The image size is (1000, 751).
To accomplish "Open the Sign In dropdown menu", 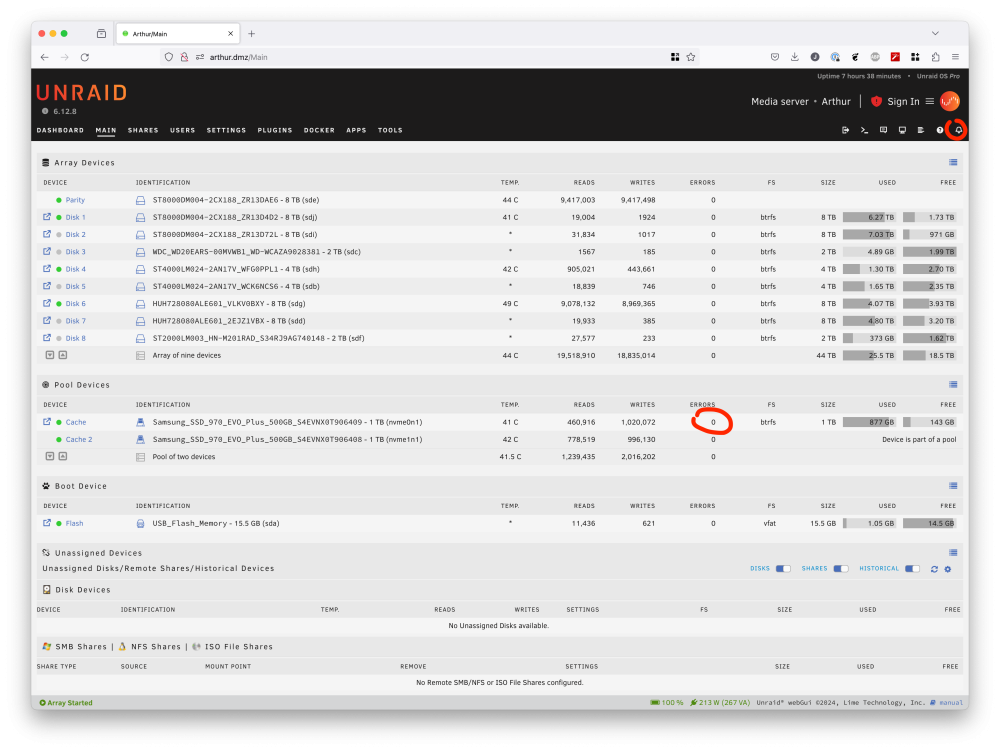I will tap(930, 101).
